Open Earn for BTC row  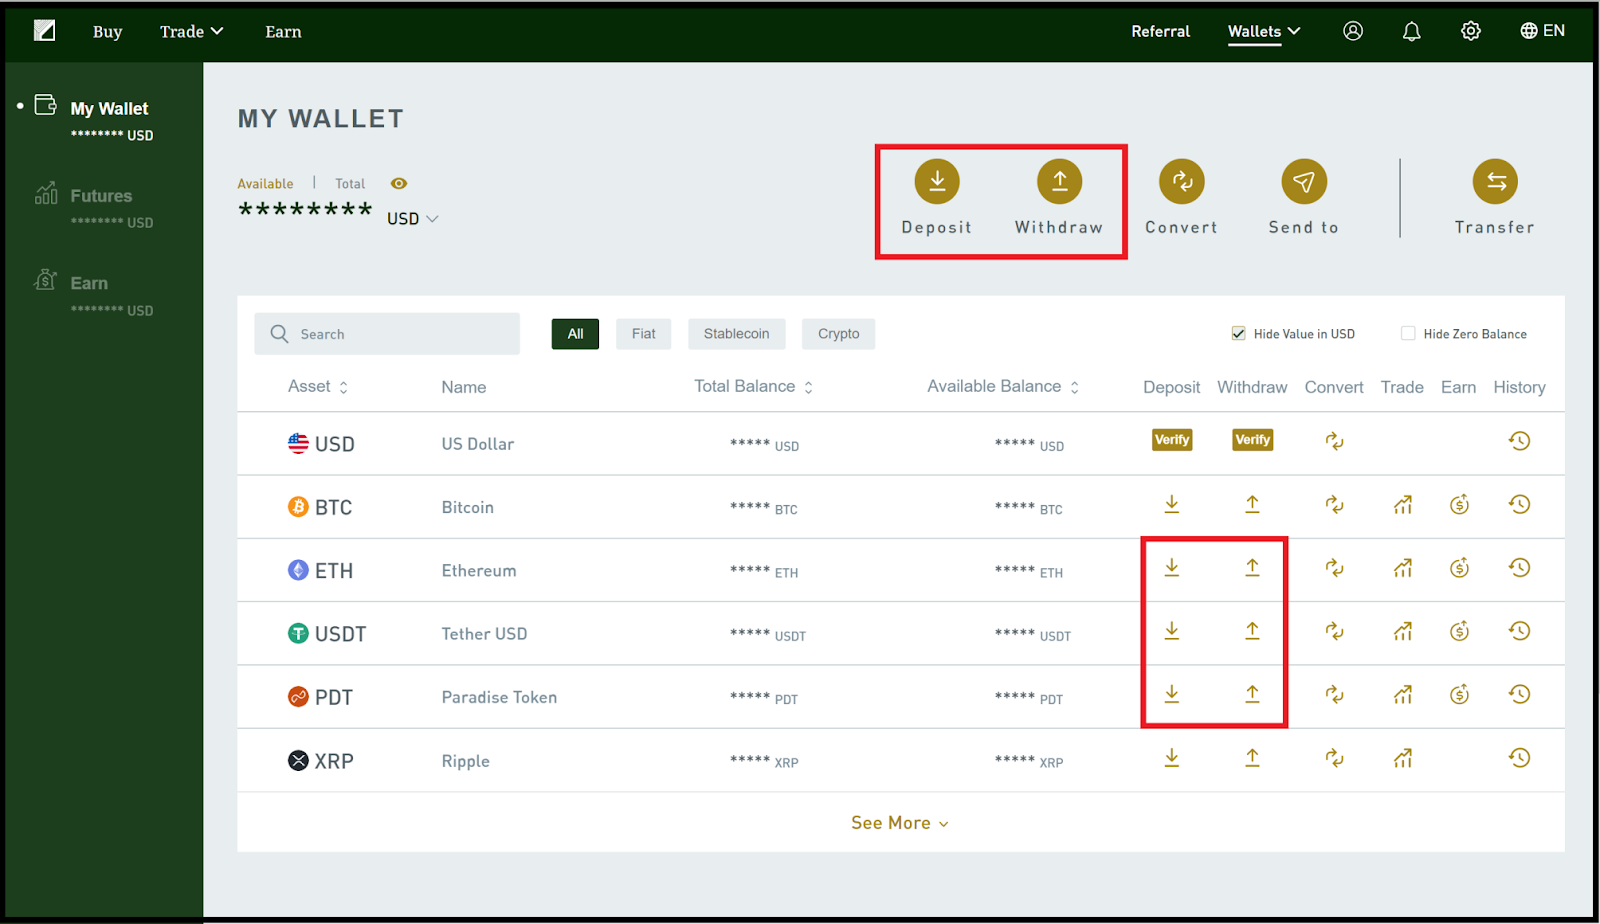1459,504
